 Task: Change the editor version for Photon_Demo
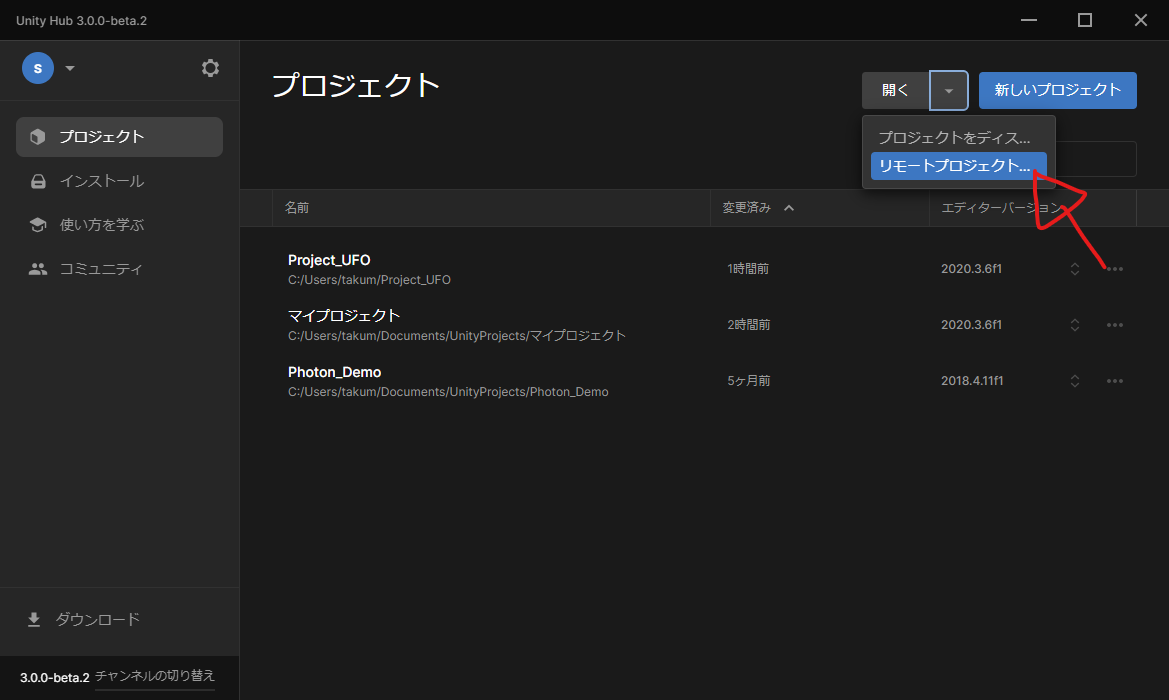pyautogui.click(x=1074, y=381)
